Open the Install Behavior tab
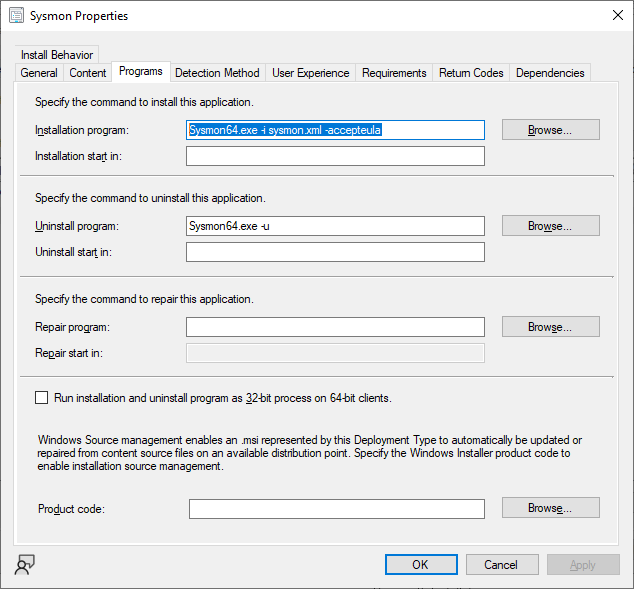The image size is (634, 589). point(57,55)
